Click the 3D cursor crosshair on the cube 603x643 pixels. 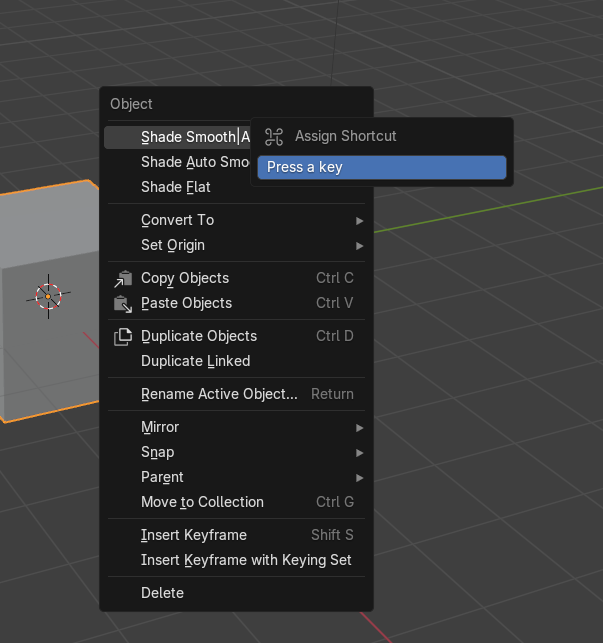coord(48,296)
